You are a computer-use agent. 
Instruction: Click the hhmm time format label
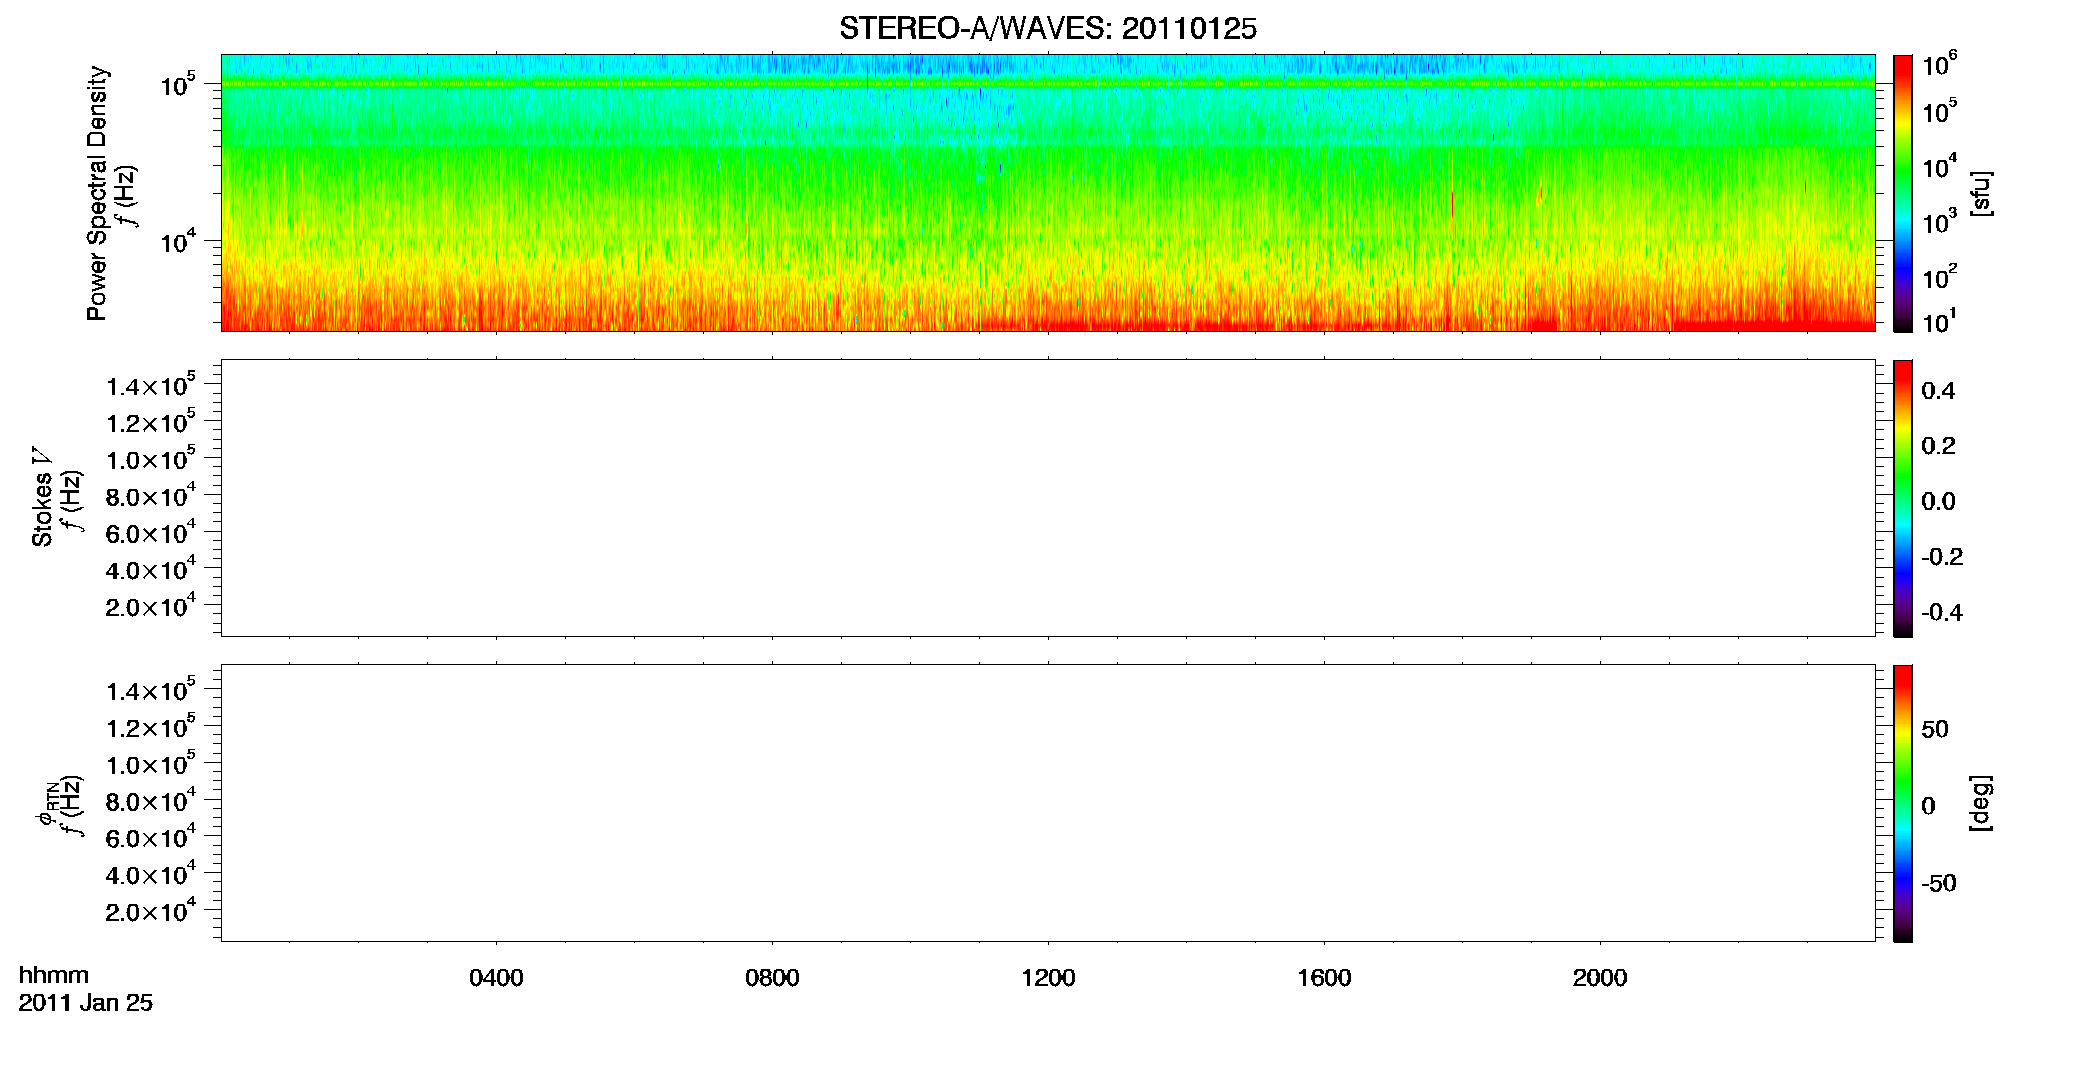click(54, 975)
